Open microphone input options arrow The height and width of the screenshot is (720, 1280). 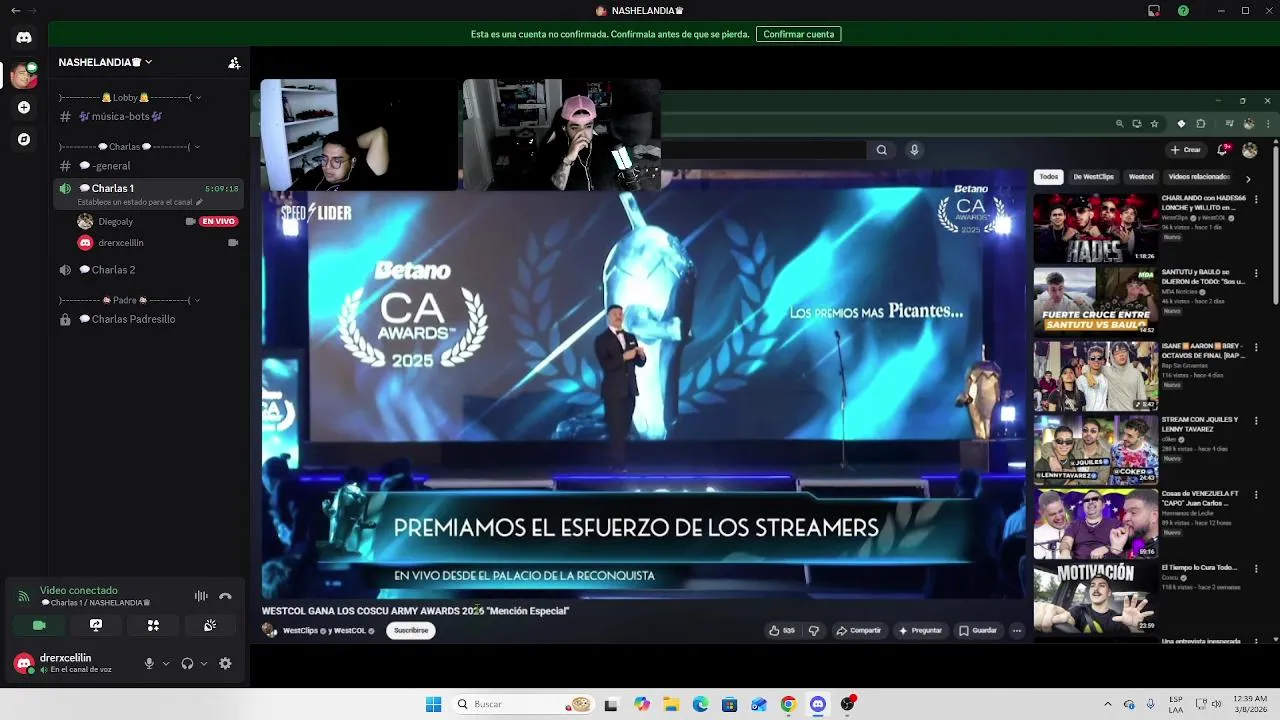pos(166,663)
